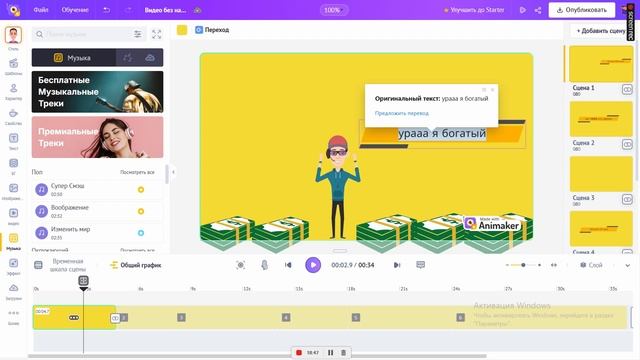Skip to the next scene
Screen dimensions: 640x360
(397, 265)
